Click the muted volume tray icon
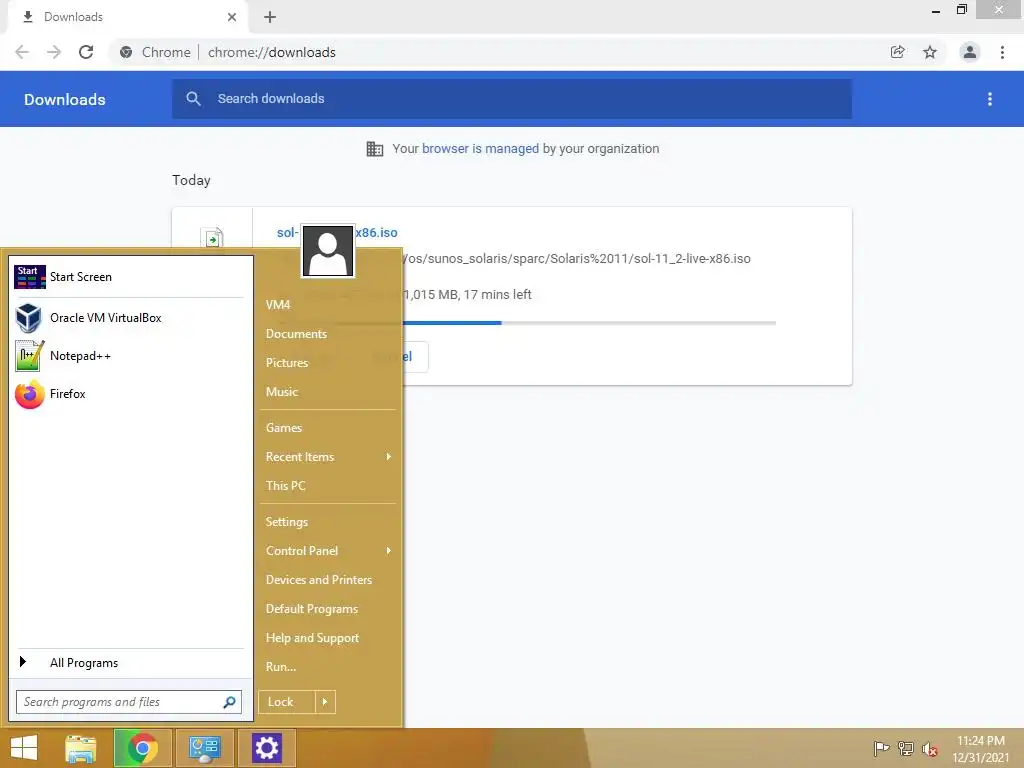Screen dimensions: 1024x768 tap(930, 749)
